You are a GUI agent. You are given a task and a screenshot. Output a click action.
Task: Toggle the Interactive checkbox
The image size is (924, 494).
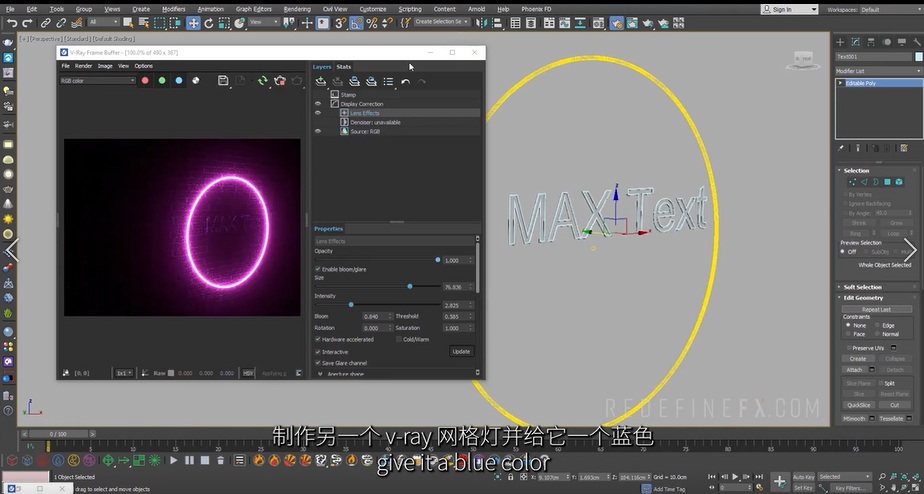(318, 352)
